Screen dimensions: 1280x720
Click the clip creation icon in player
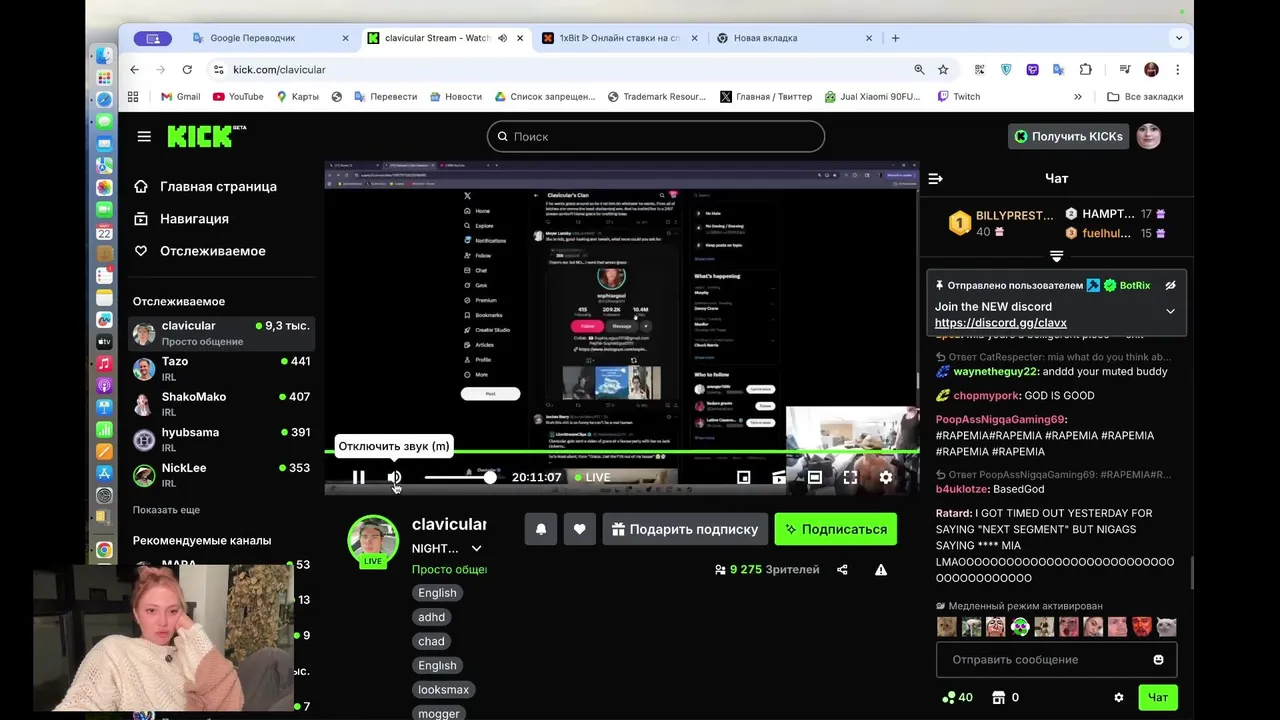pyautogui.click(x=779, y=477)
